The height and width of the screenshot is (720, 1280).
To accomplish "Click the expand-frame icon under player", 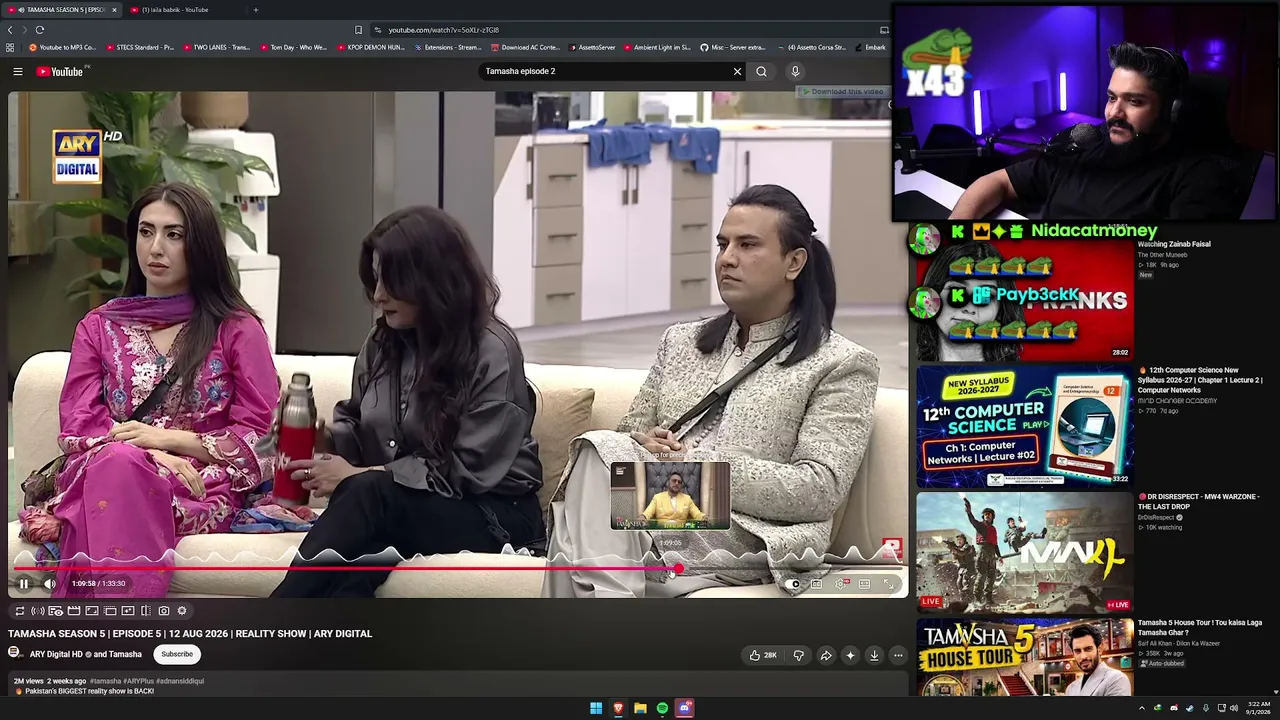I will pyautogui.click(x=92, y=611).
